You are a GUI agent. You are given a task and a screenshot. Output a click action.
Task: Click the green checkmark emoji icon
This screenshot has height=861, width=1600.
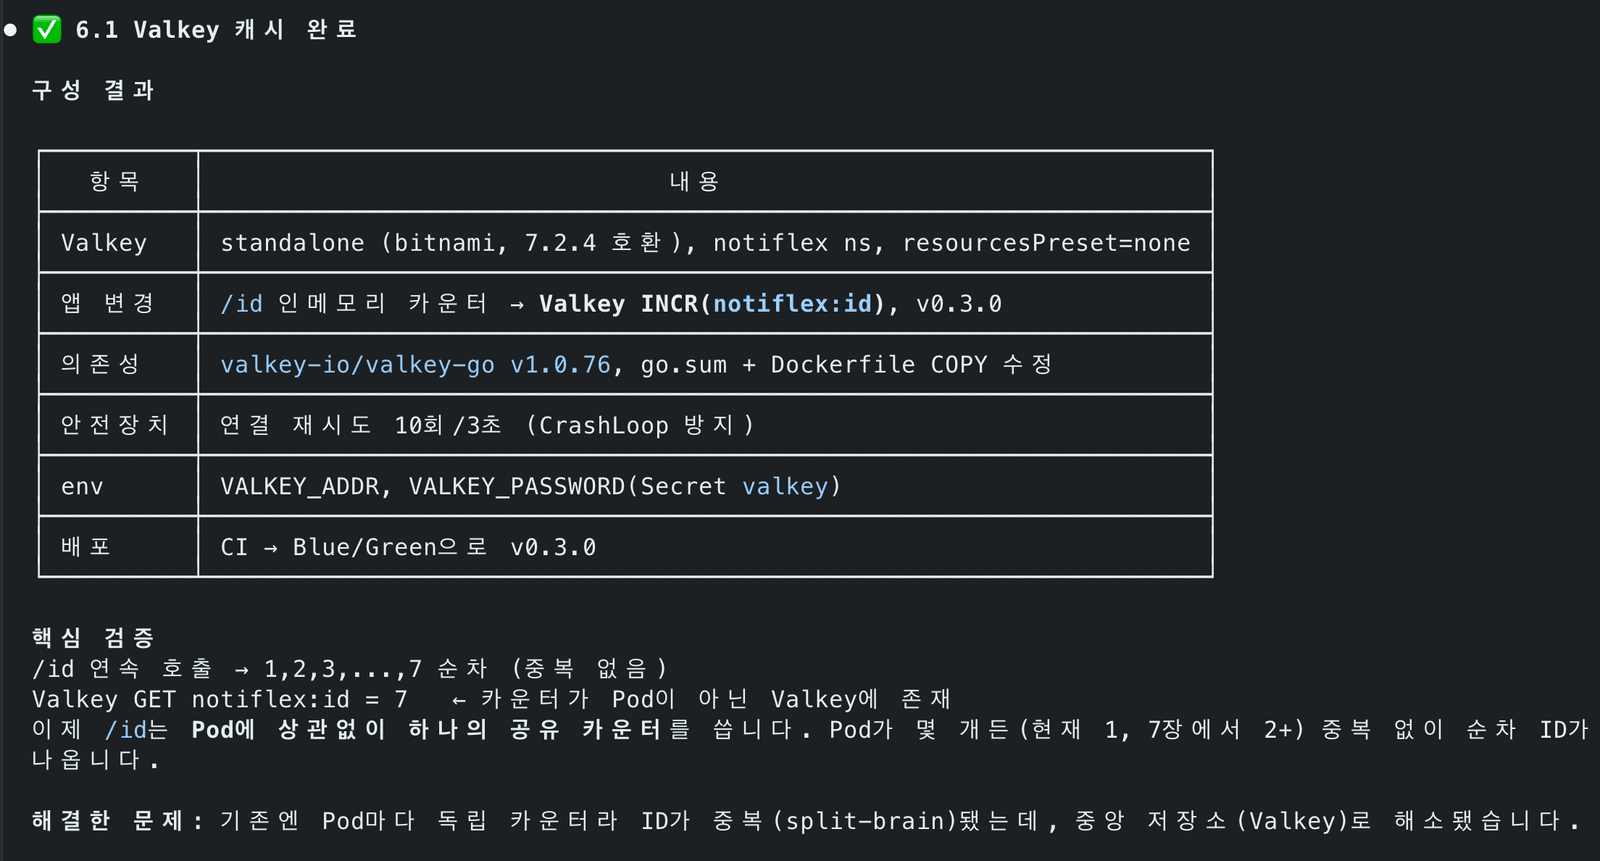click(47, 30)
